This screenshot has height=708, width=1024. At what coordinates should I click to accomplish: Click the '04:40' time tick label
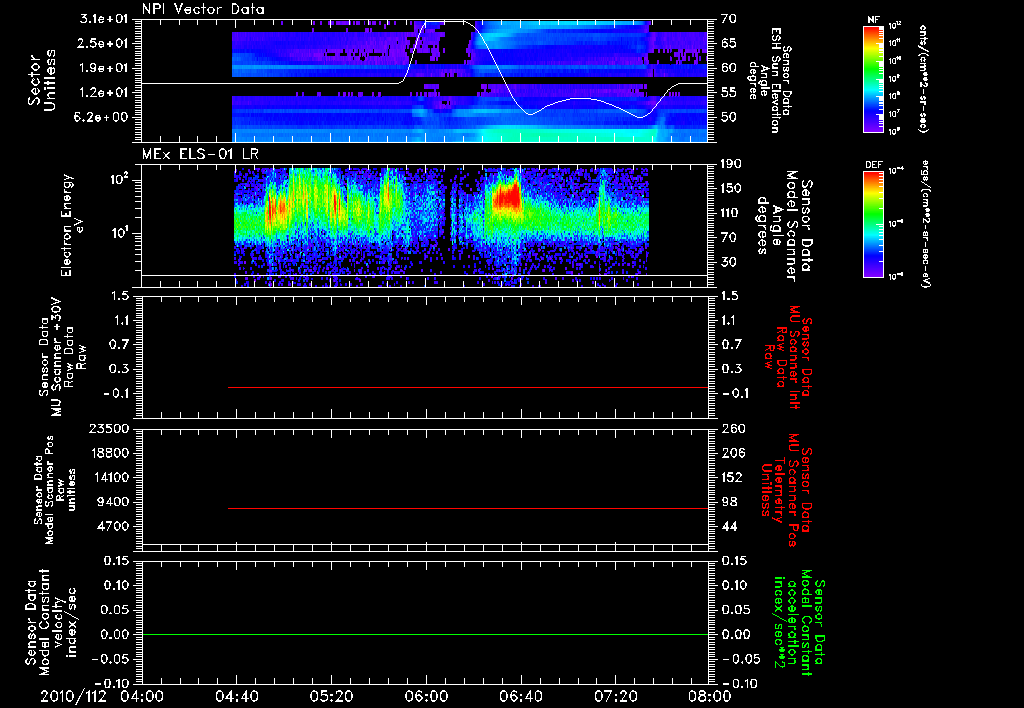click(x=236, y=696)
